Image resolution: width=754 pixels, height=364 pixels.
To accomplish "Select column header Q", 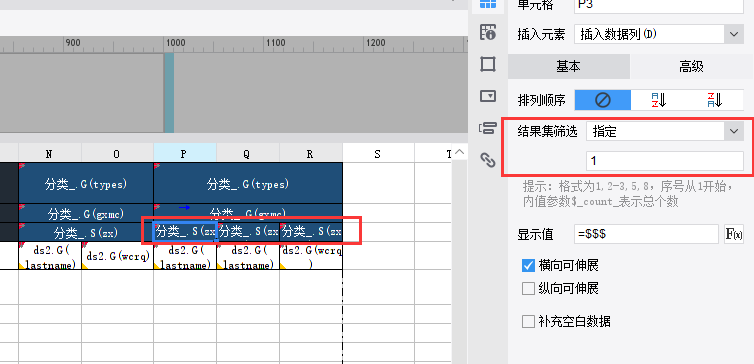I will [x=248, y=153].
